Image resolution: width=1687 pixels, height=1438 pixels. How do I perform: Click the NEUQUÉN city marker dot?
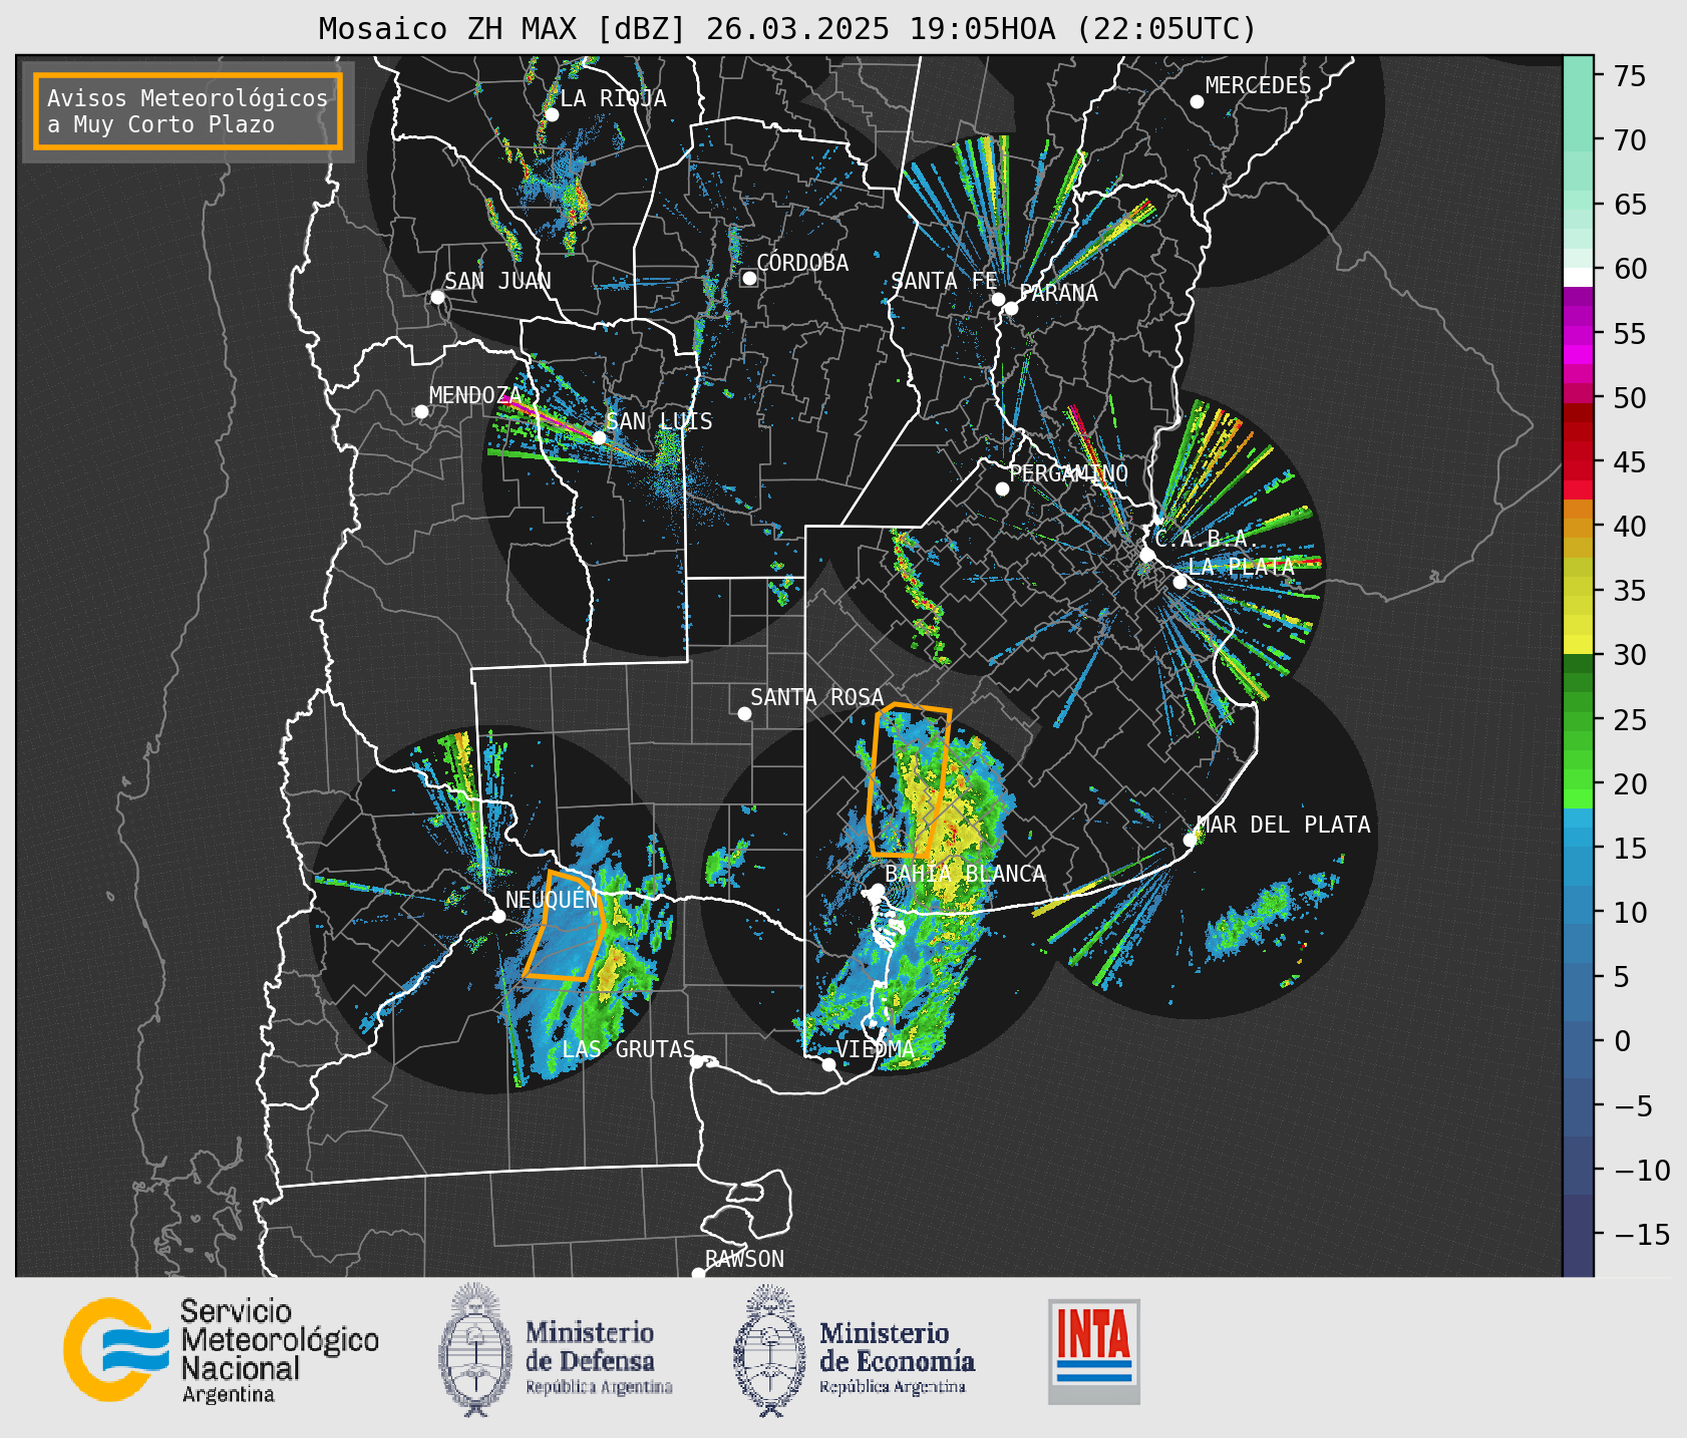pyautogui.click(x=498, y=916)
